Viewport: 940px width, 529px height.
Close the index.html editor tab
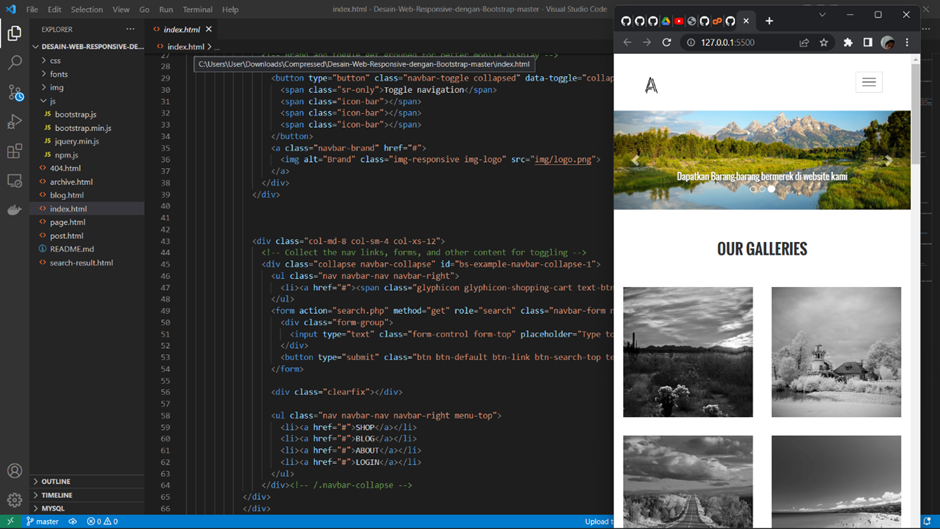tap(209, 29)
